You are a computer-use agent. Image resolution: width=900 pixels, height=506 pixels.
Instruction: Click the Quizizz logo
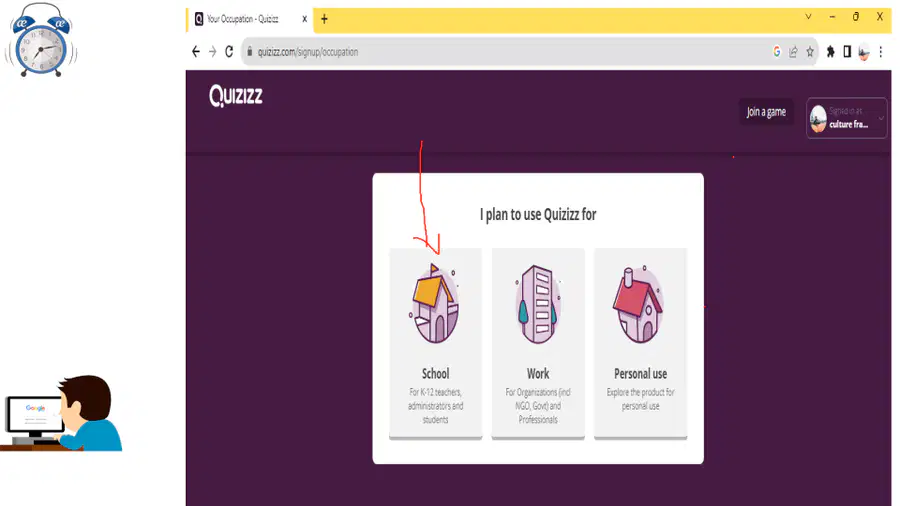click(236, 96)
